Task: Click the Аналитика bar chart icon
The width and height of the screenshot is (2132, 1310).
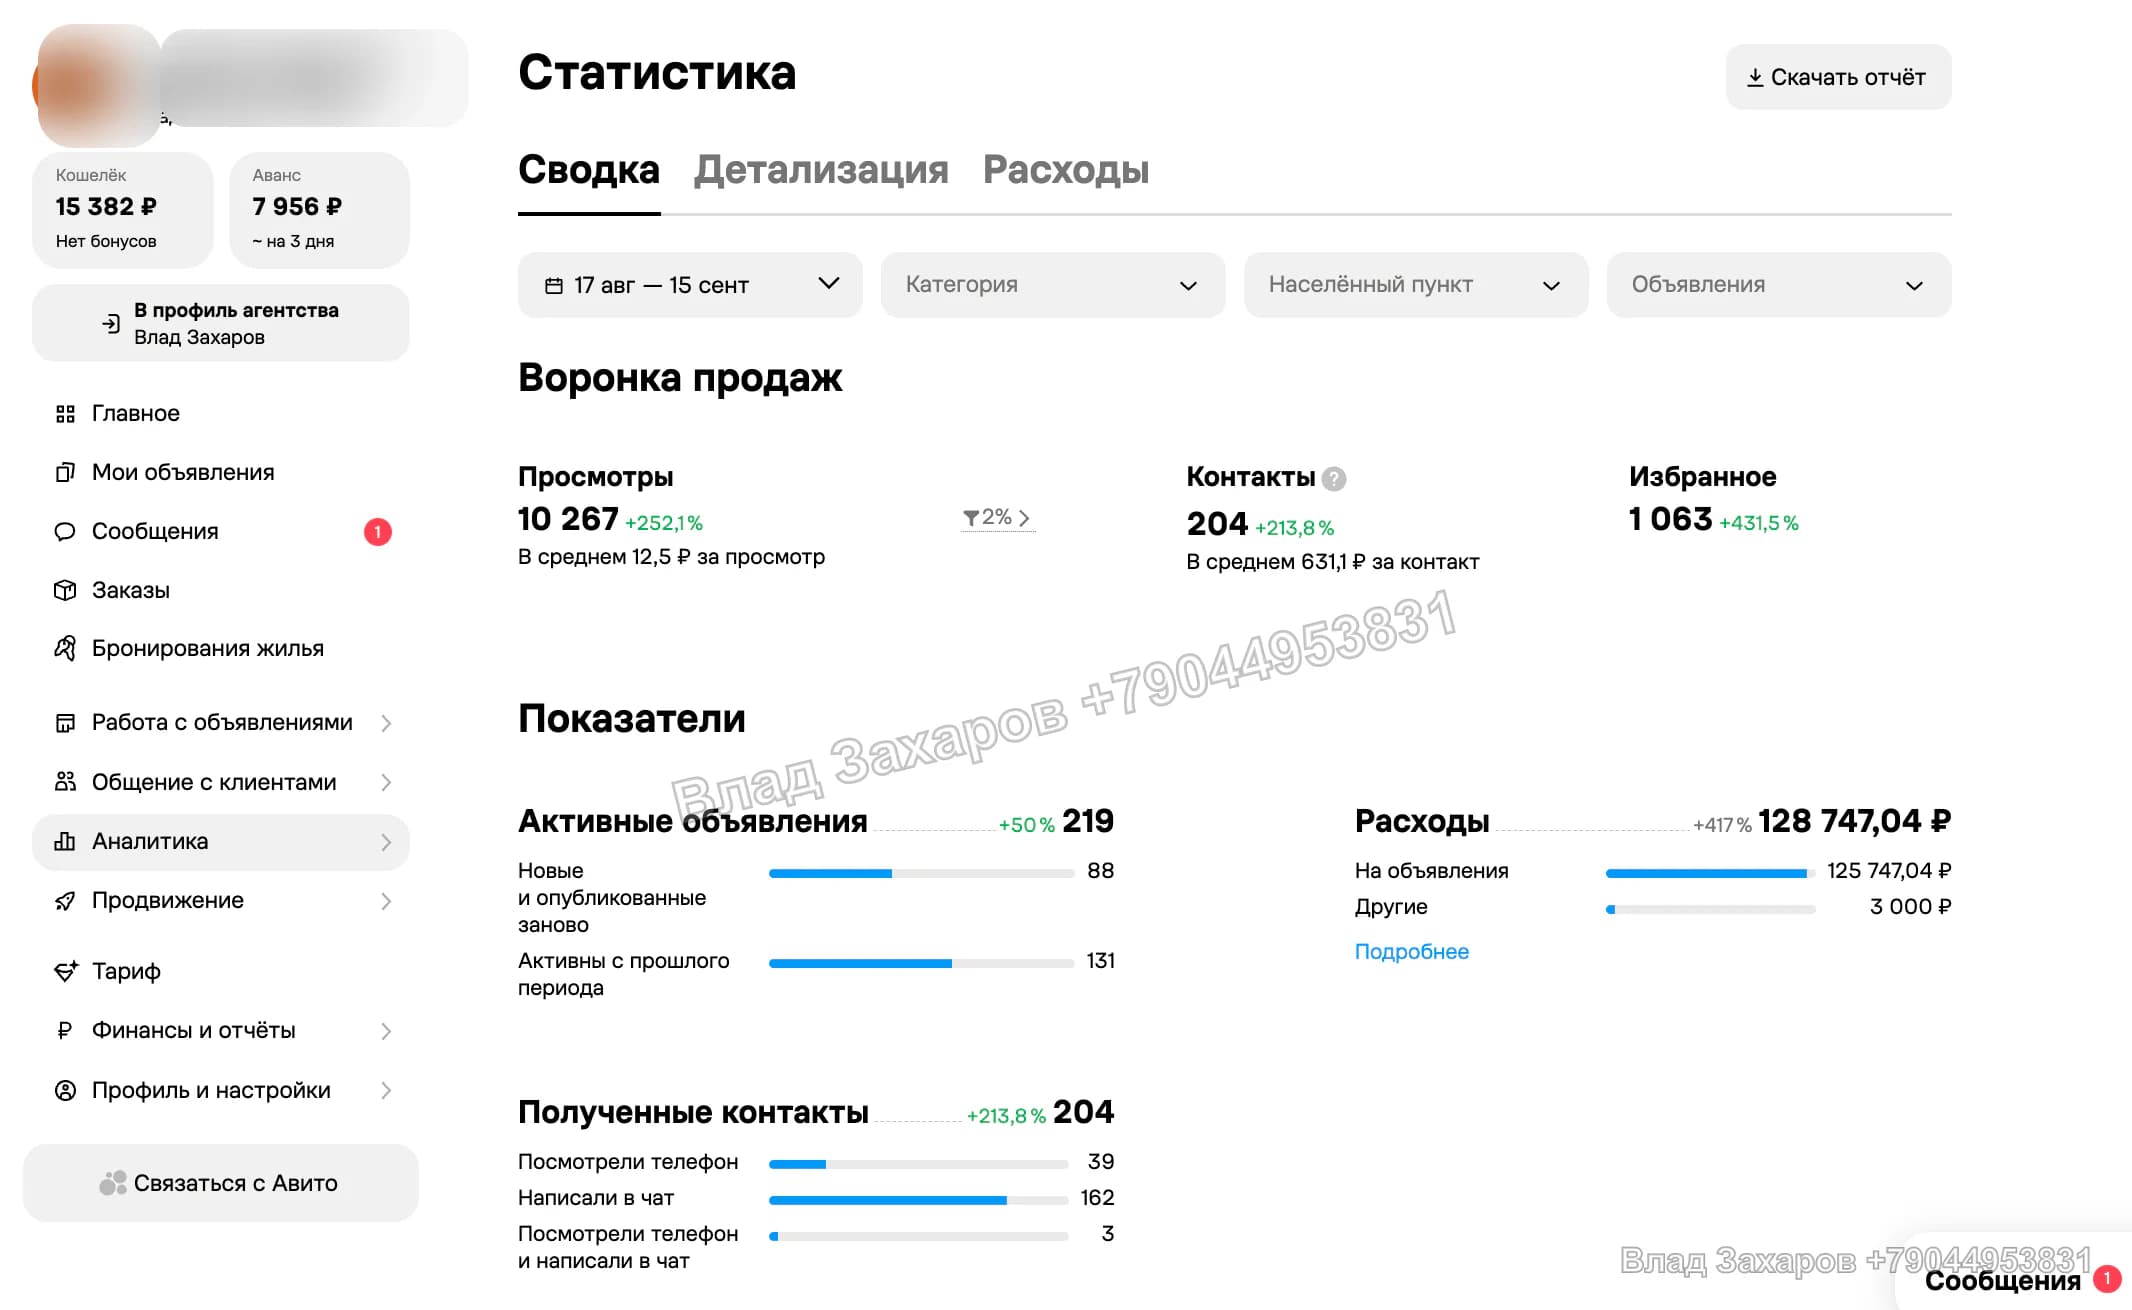Action: pos(65,841)
